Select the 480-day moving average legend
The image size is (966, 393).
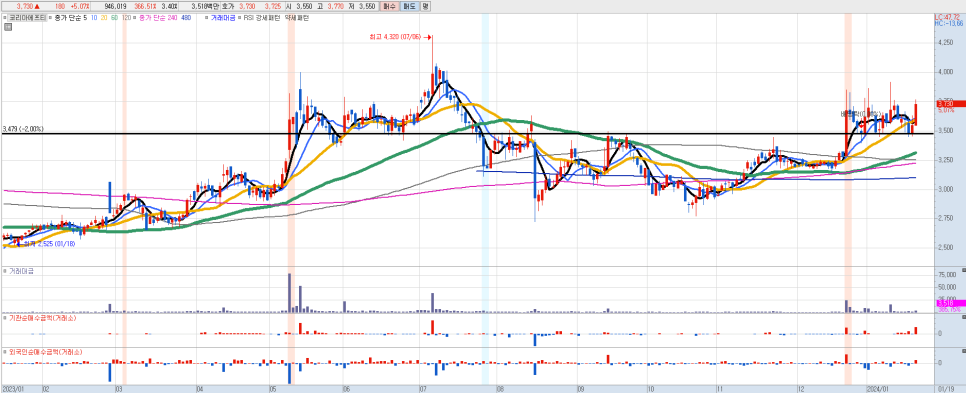point(186,18)
